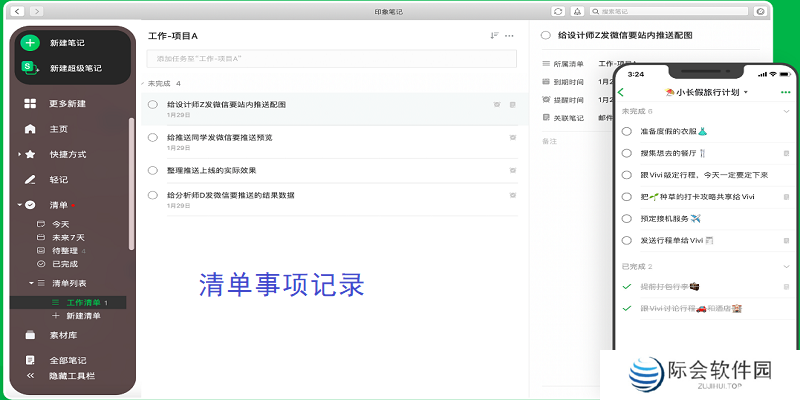
Task: Click 隐藏工具栏 to hide the sidebar
Action: pos(72,376)
